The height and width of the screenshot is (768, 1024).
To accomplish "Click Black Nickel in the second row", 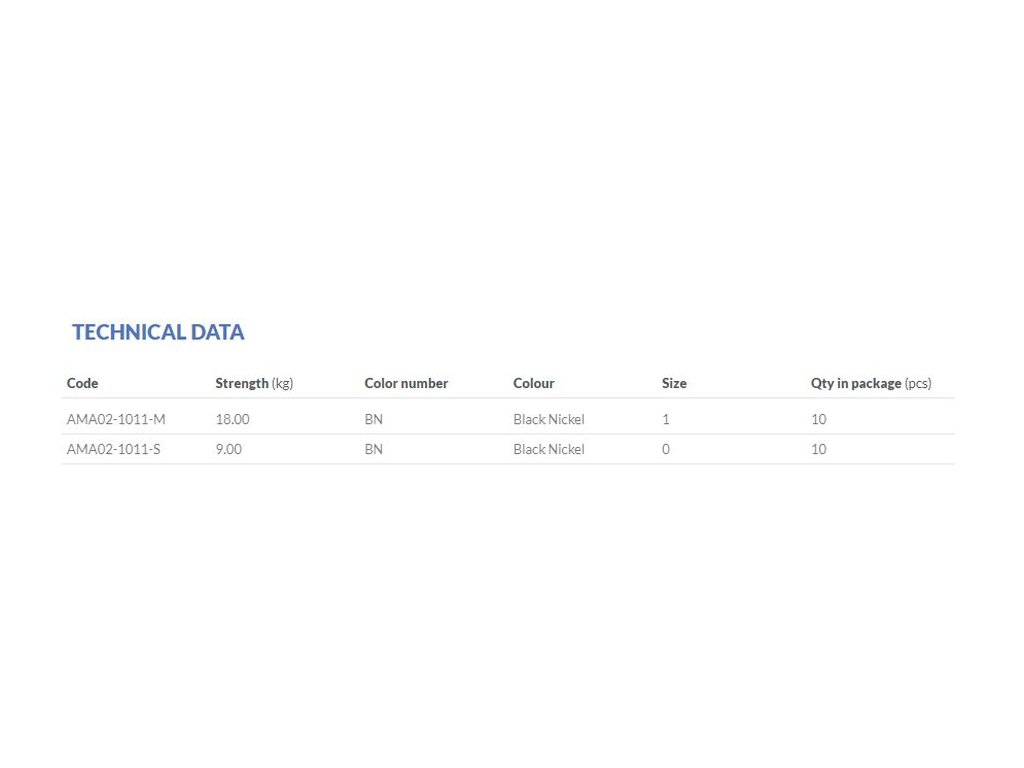I will (x=549, y=449).
